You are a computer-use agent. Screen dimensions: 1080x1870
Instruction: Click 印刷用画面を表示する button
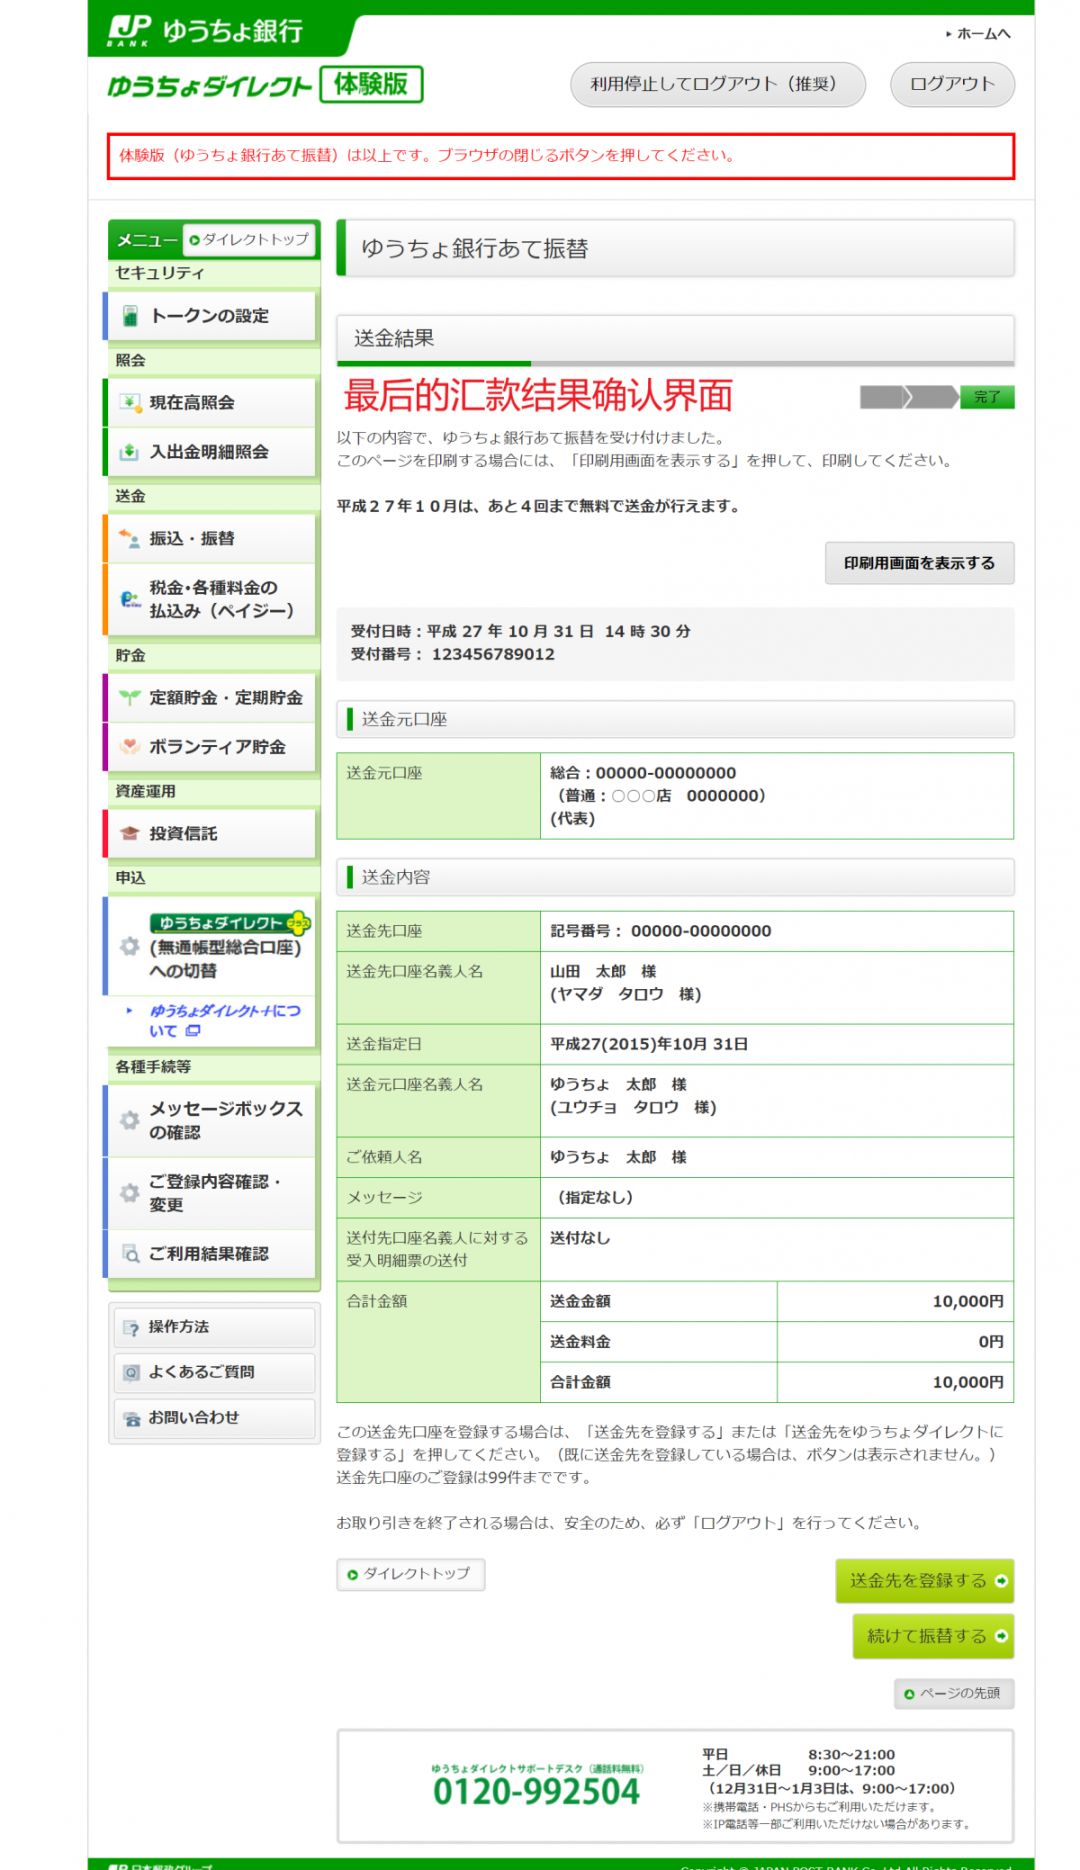(919, 563)
